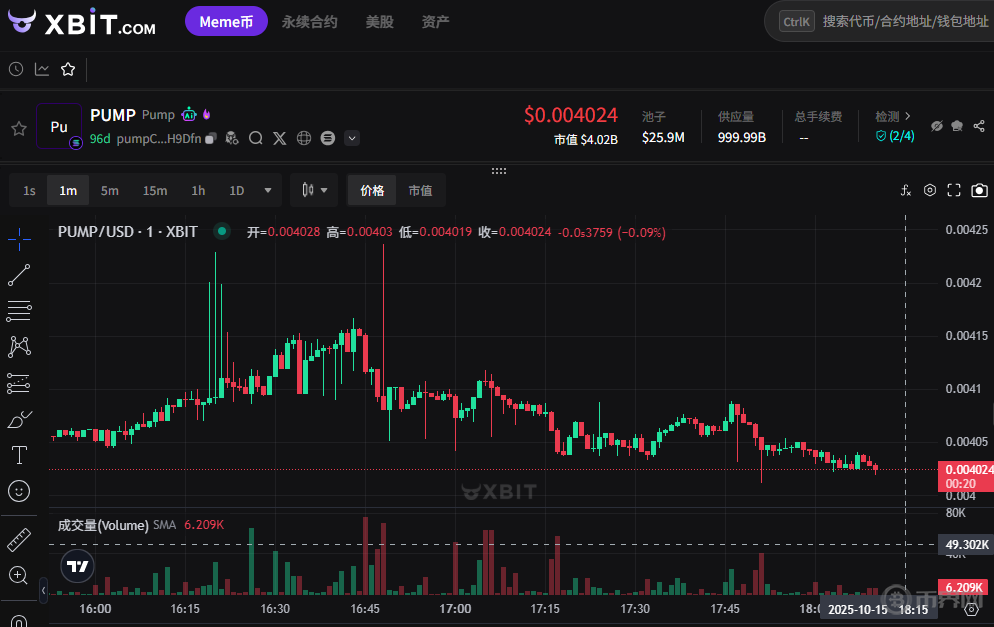
Task: Open the trending chart line icon
Action: point(42,69)
